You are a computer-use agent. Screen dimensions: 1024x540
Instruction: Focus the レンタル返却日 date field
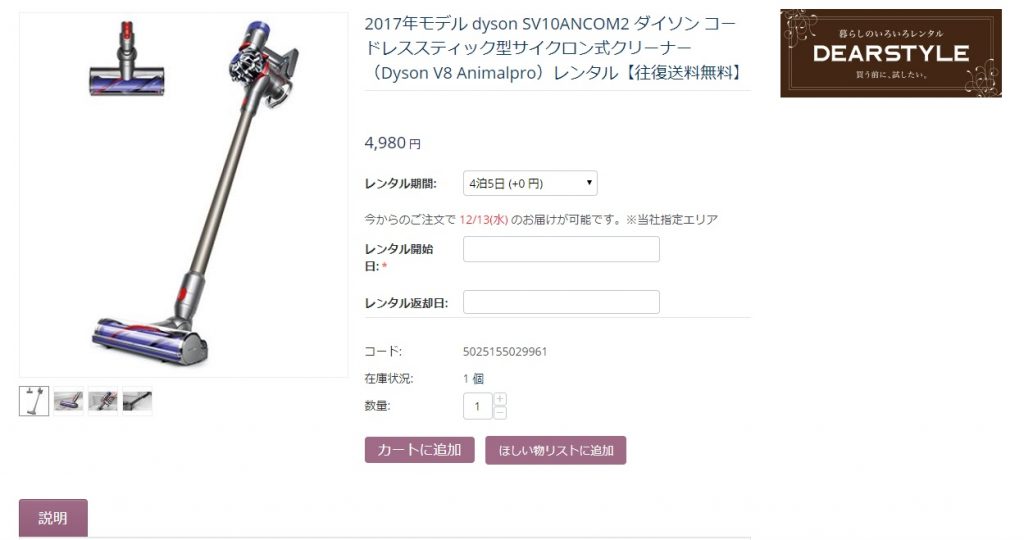click(x=561, y=302)
